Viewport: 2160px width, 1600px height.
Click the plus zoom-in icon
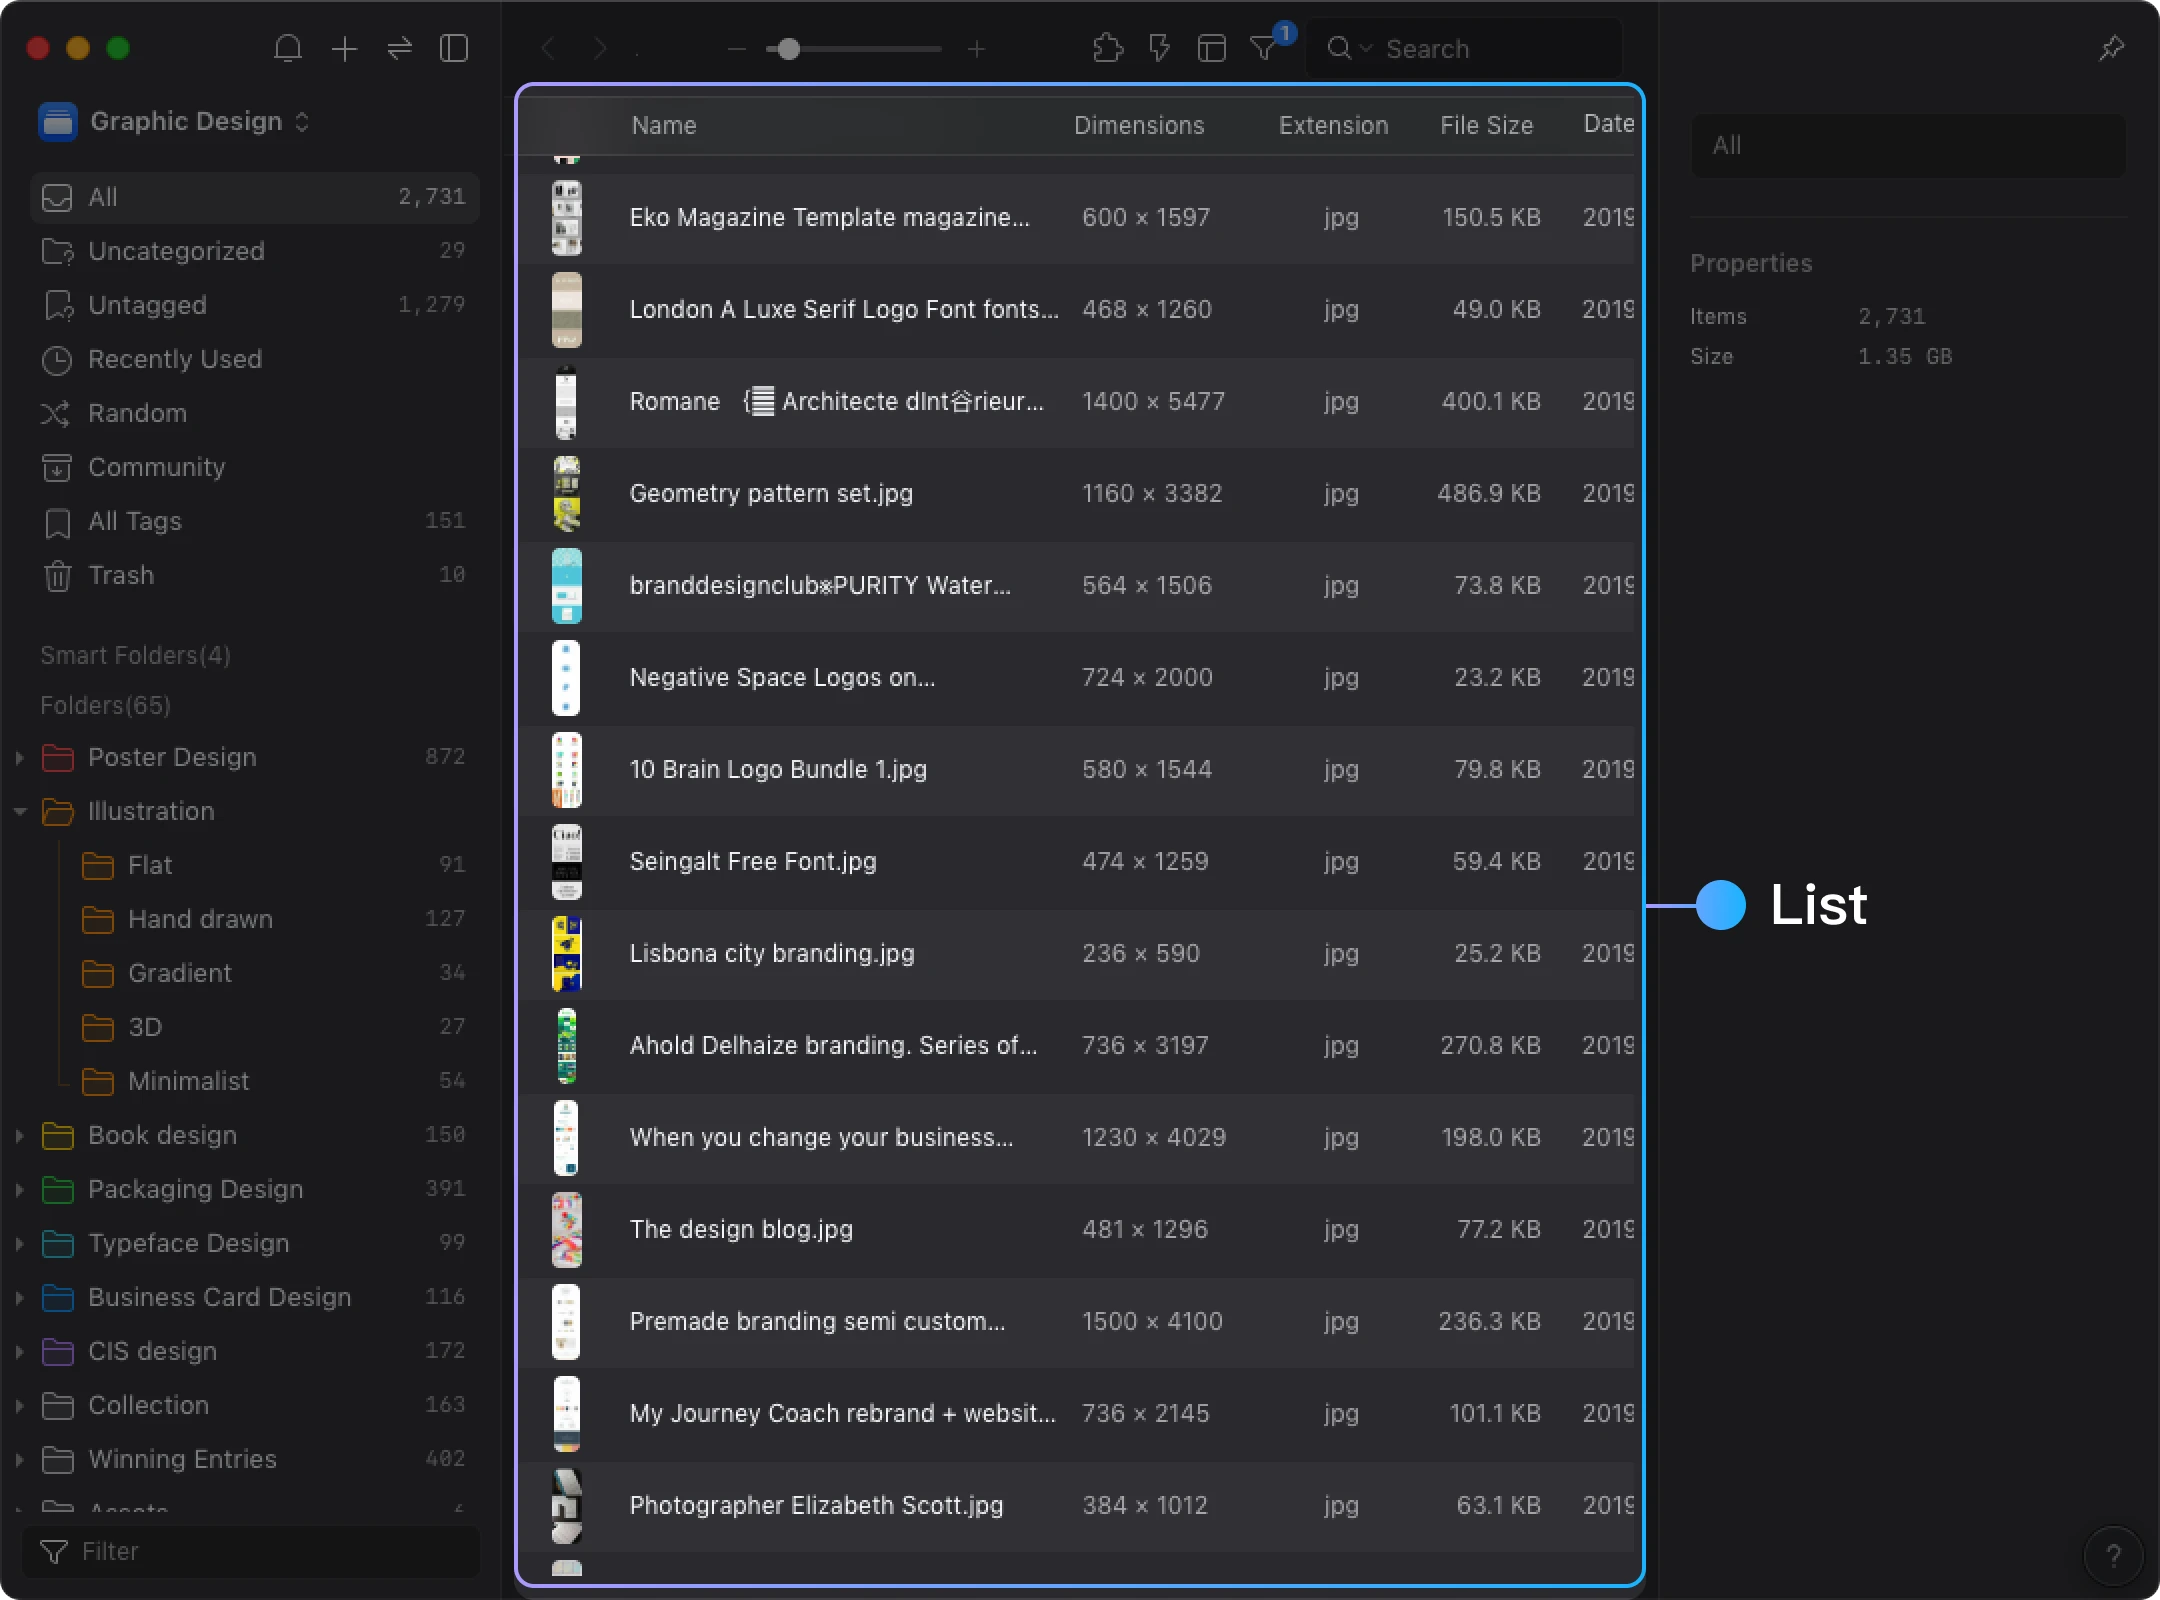coord(977,48)
